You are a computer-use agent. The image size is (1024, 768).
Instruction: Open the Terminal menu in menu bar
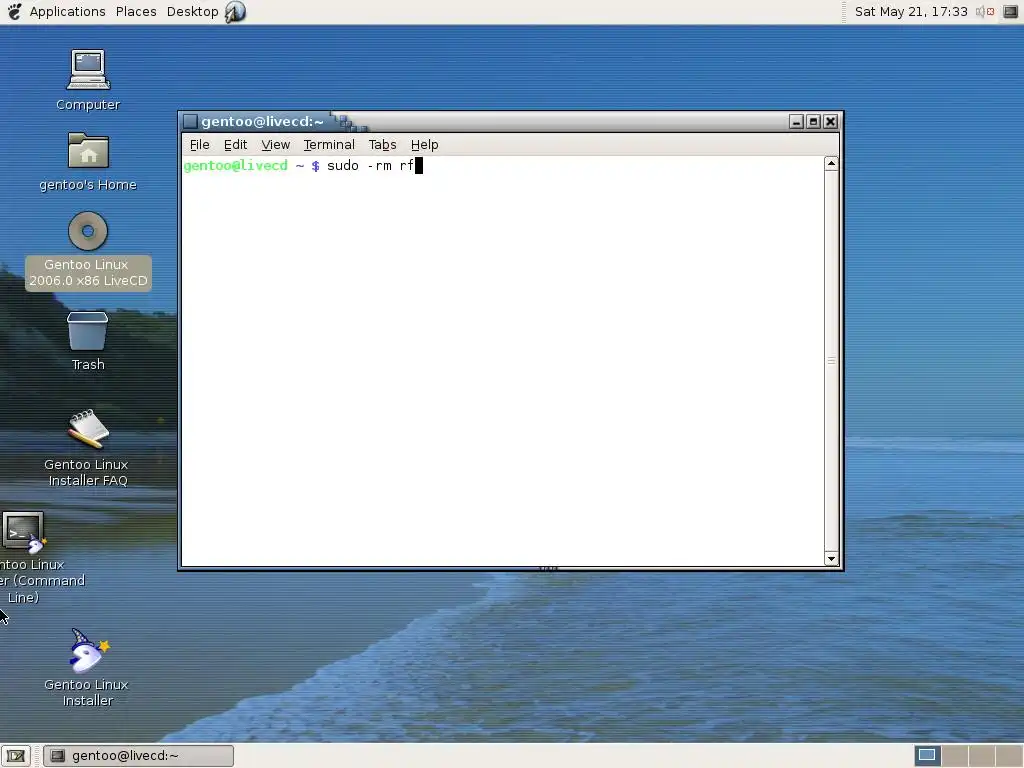pyautogui.click(x=328, y=145)
